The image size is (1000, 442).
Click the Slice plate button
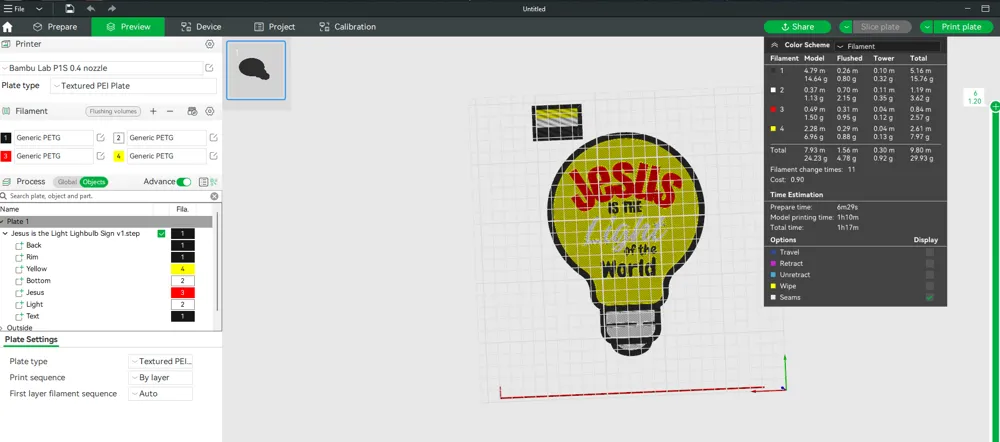point(882,27)
